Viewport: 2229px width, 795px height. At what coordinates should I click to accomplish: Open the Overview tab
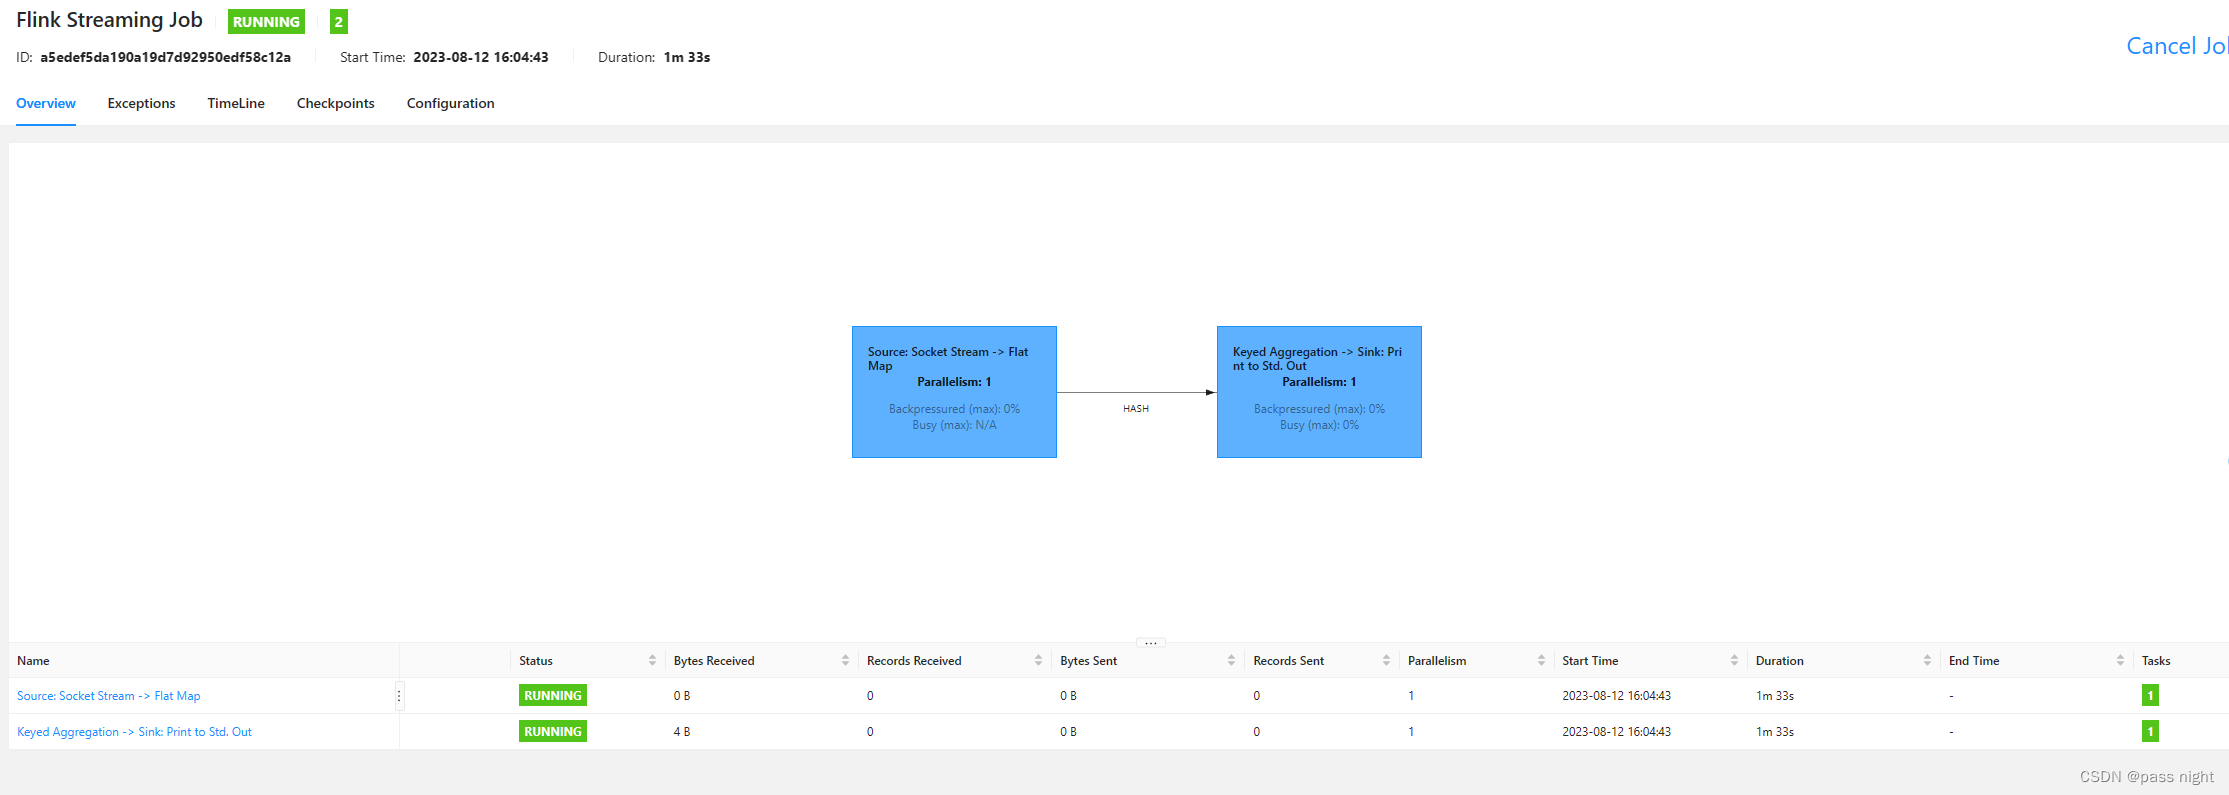[x=46, y=103]
